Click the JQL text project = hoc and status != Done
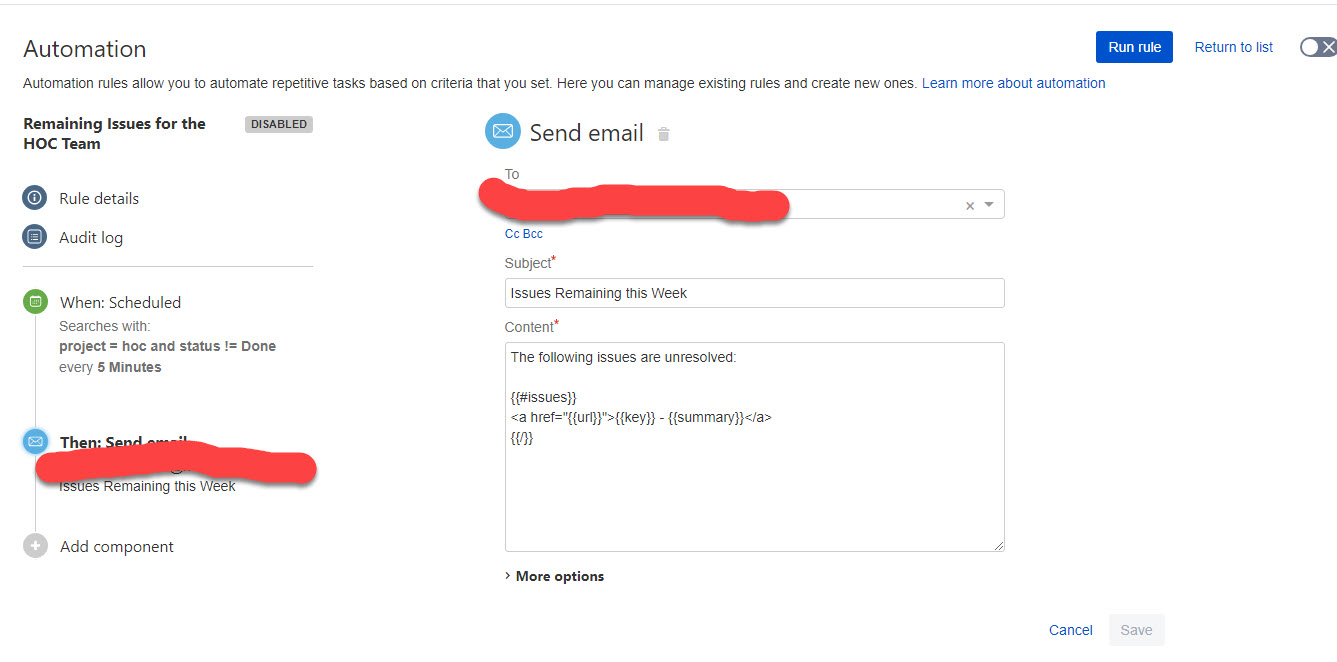Image resolution: width=1337 pixels, height=662 pixels. (167, 346)
